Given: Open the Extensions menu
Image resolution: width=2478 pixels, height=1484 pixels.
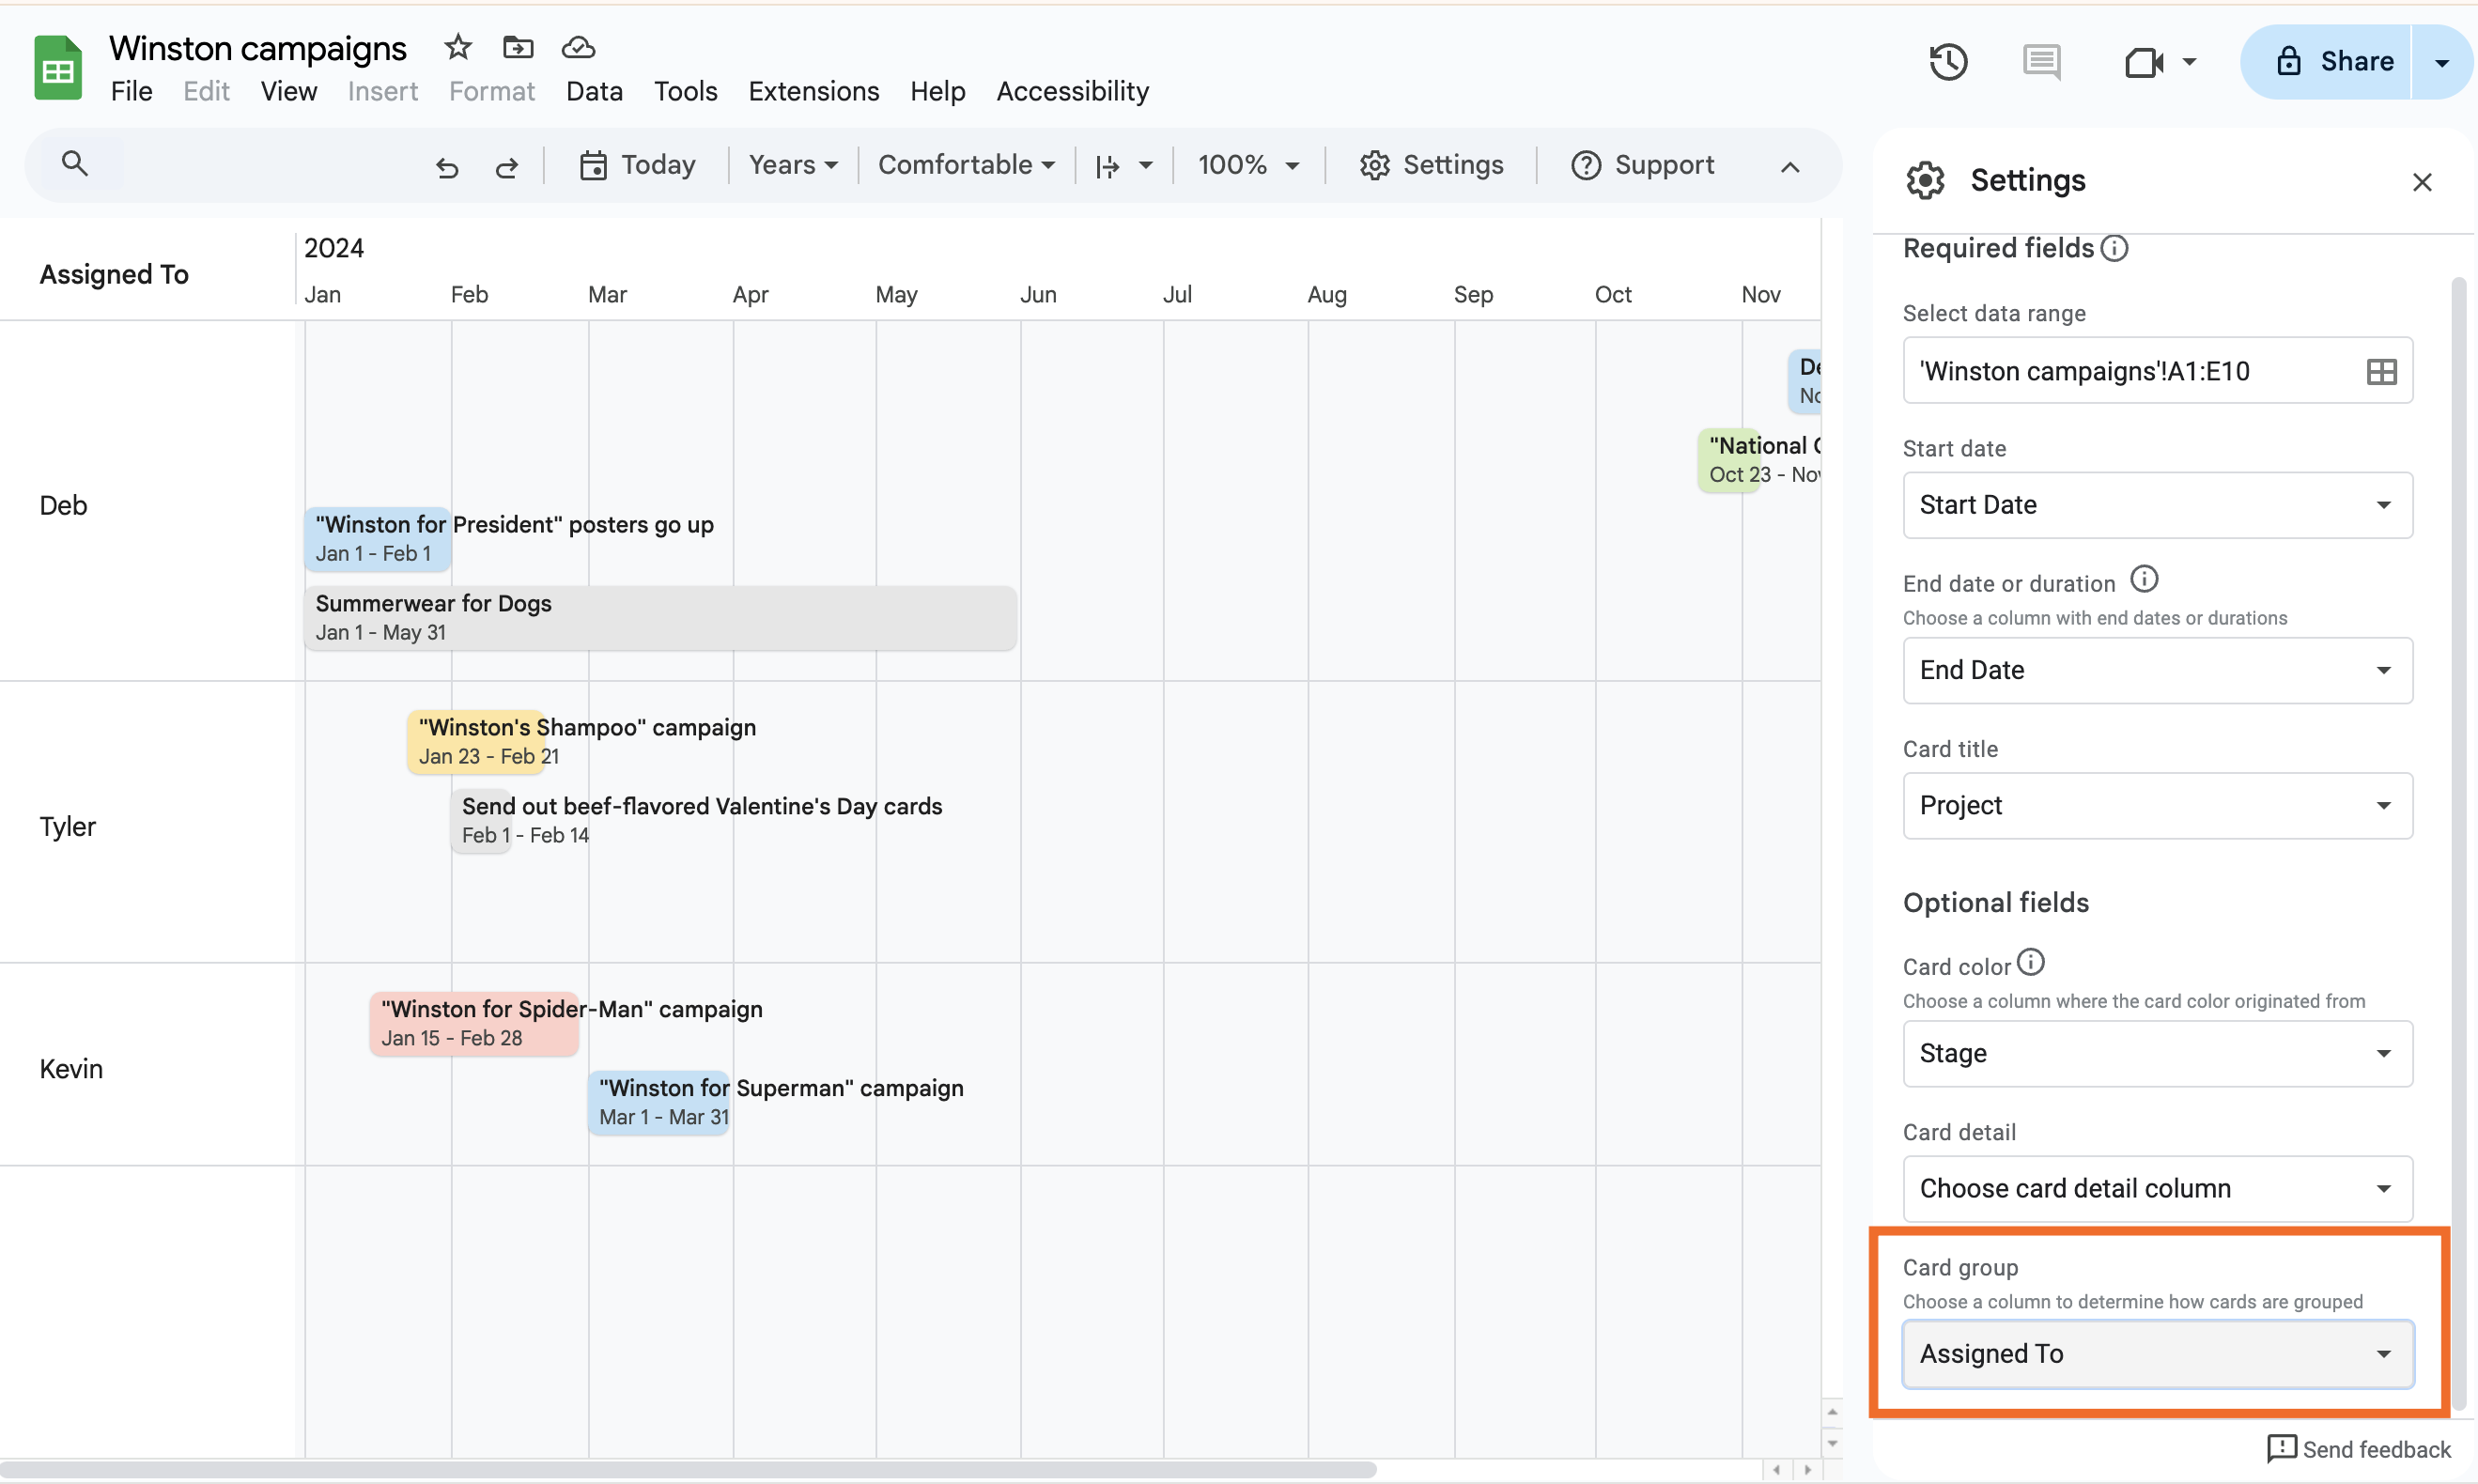Looking at the screenshot, I should click(813, 91).
